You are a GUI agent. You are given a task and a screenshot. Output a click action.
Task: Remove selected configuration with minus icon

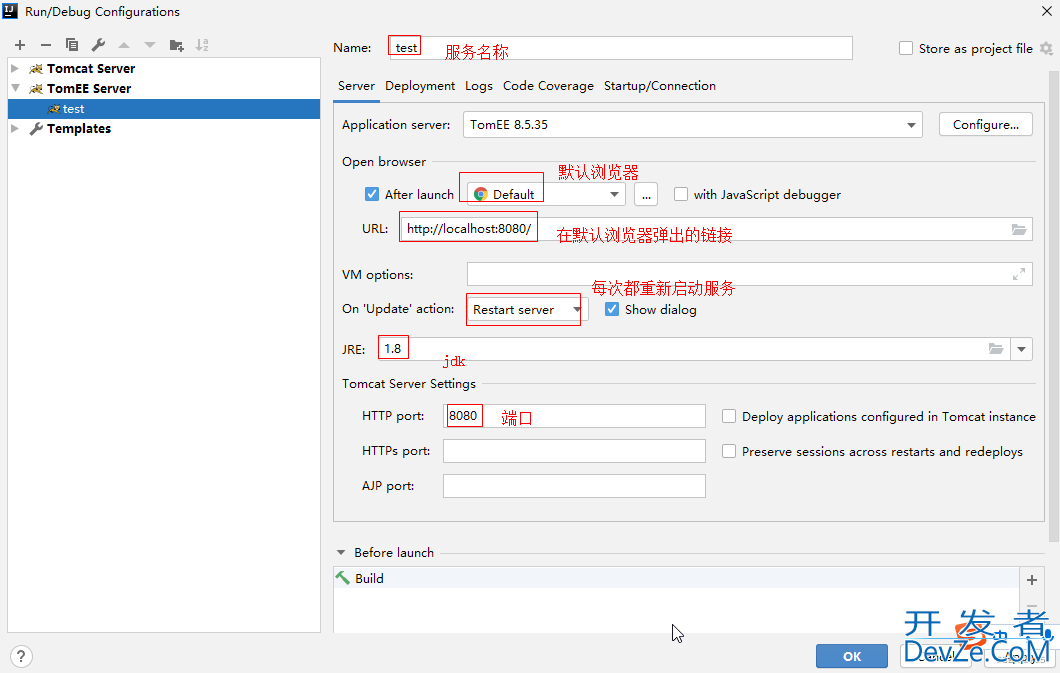pyautogui.click(x=46, y=45)
